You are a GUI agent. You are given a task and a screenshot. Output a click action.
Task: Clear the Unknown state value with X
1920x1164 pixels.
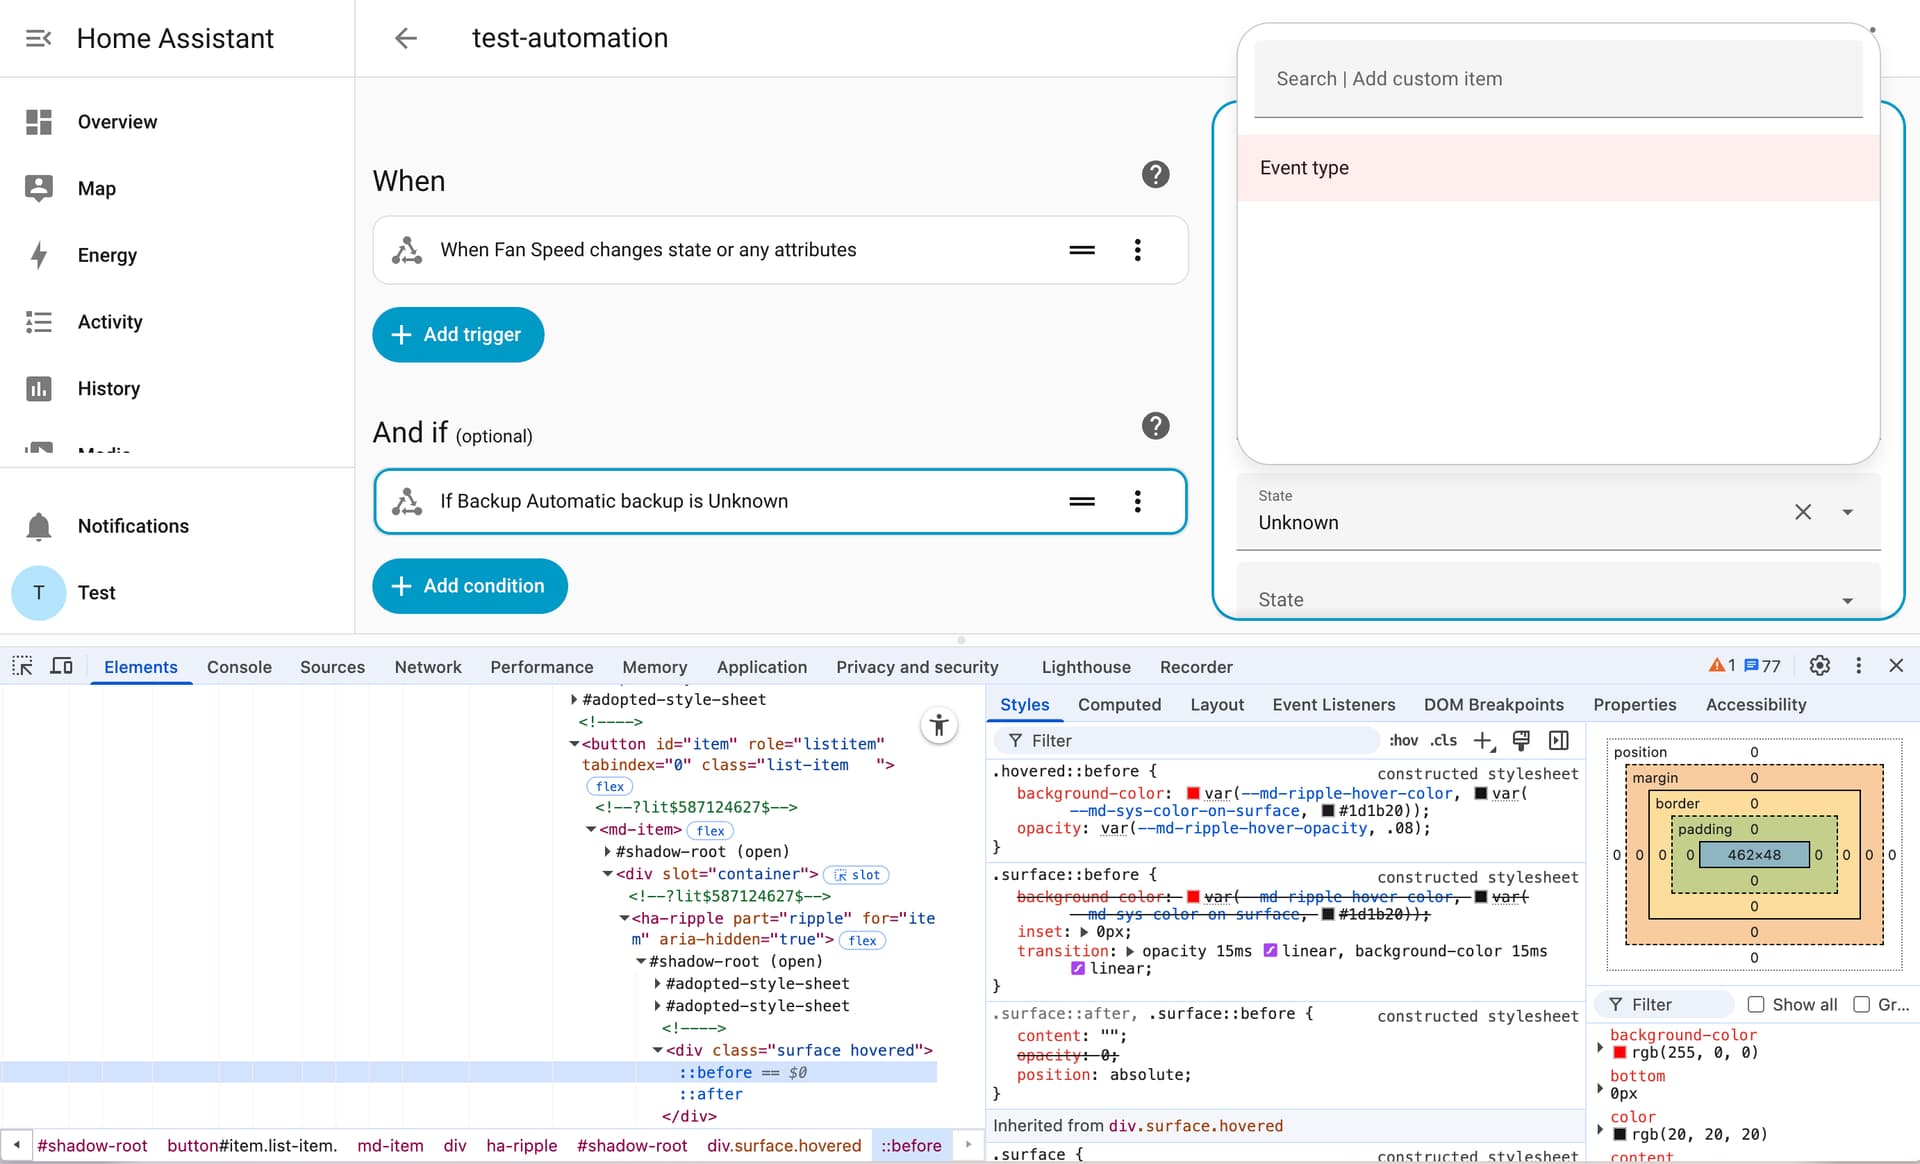[1802, 512]
